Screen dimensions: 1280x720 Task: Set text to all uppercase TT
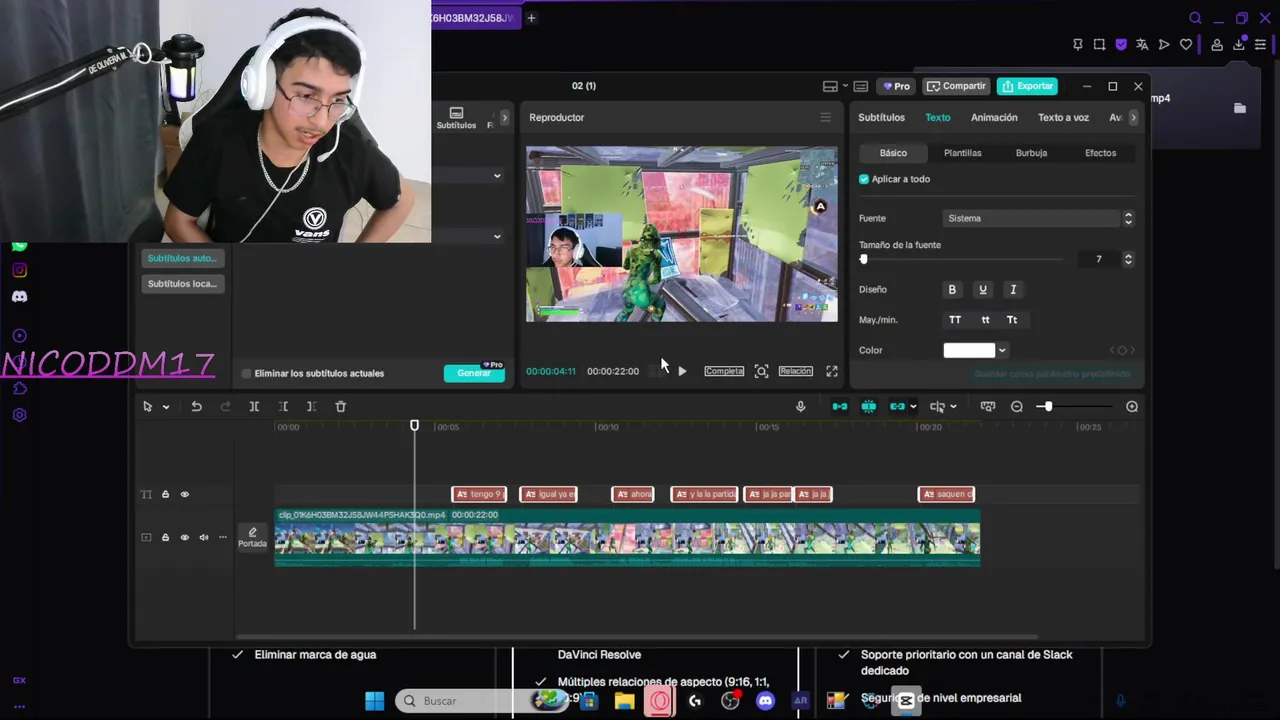coord(955,320)
